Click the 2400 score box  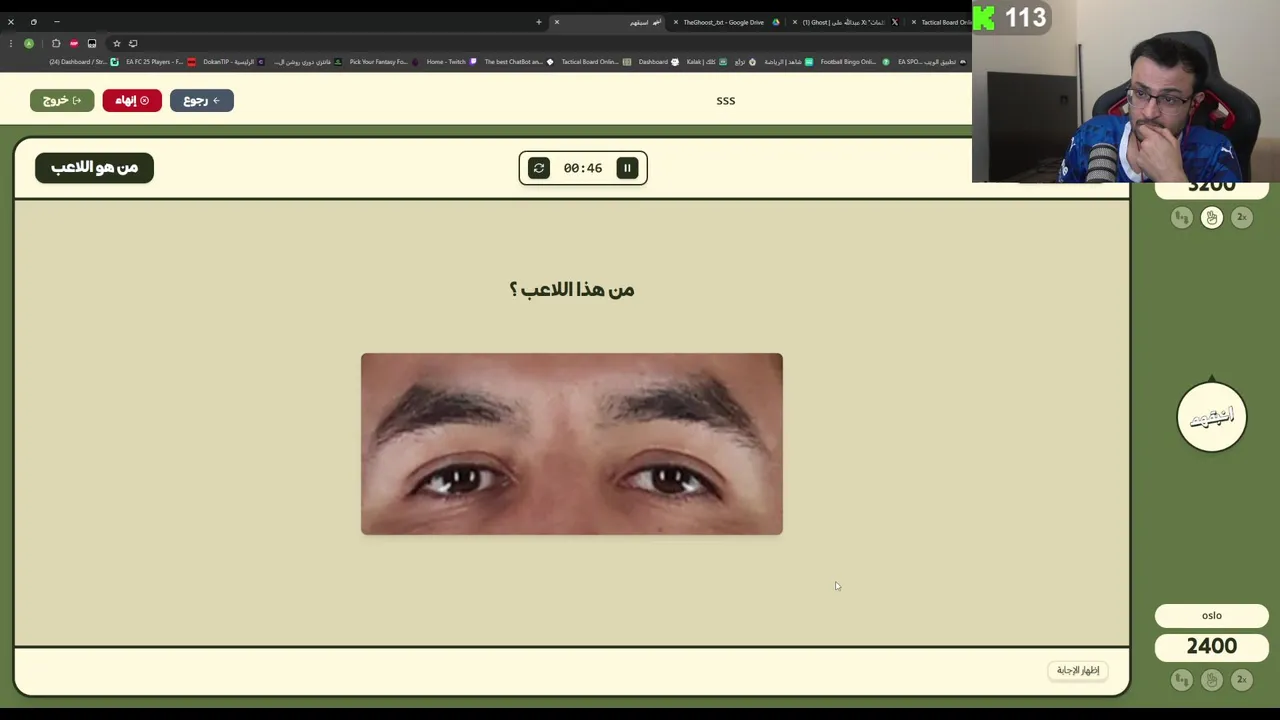(x=1211, y=647)
